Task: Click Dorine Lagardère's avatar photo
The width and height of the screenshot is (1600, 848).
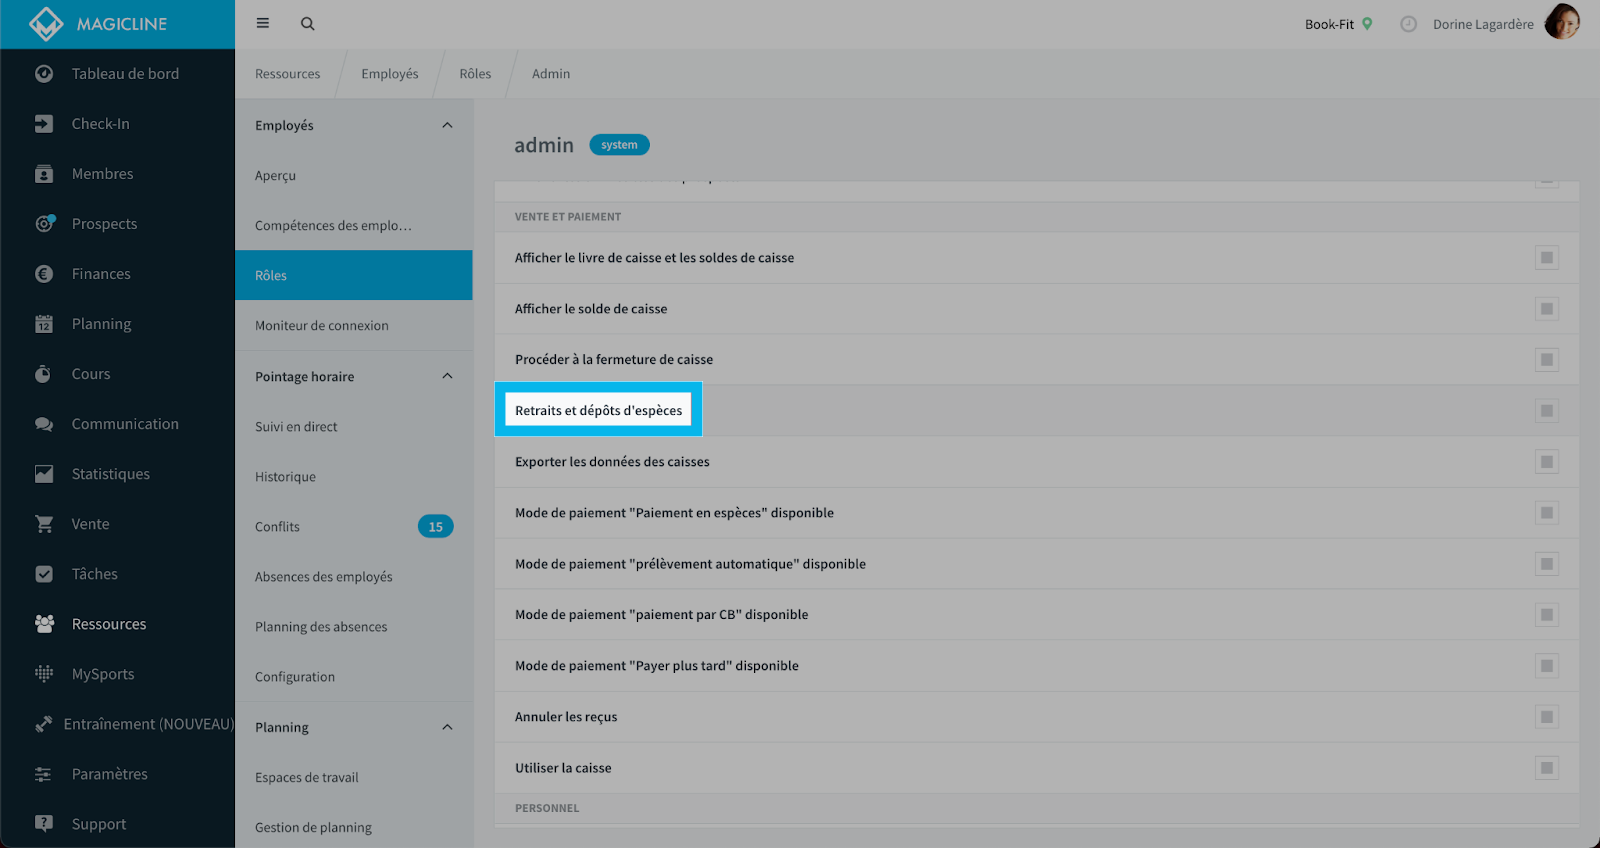Action: (1562, 22)
